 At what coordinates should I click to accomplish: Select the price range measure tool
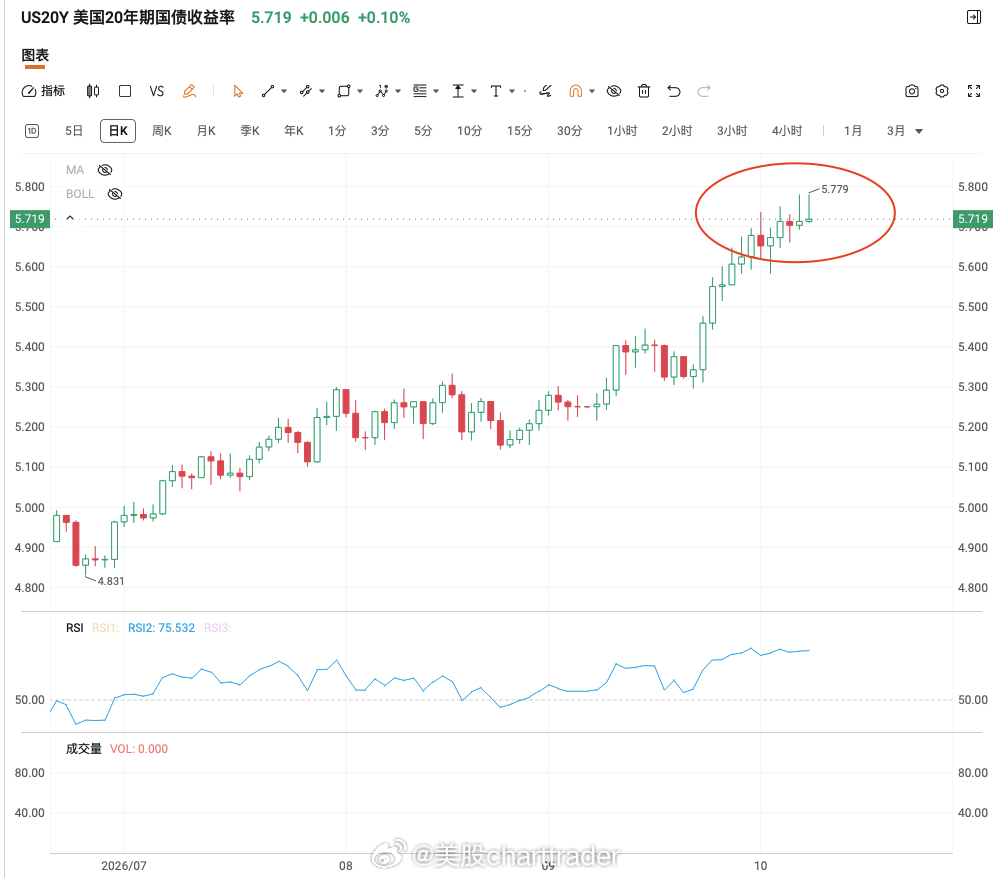click(458, 91)
